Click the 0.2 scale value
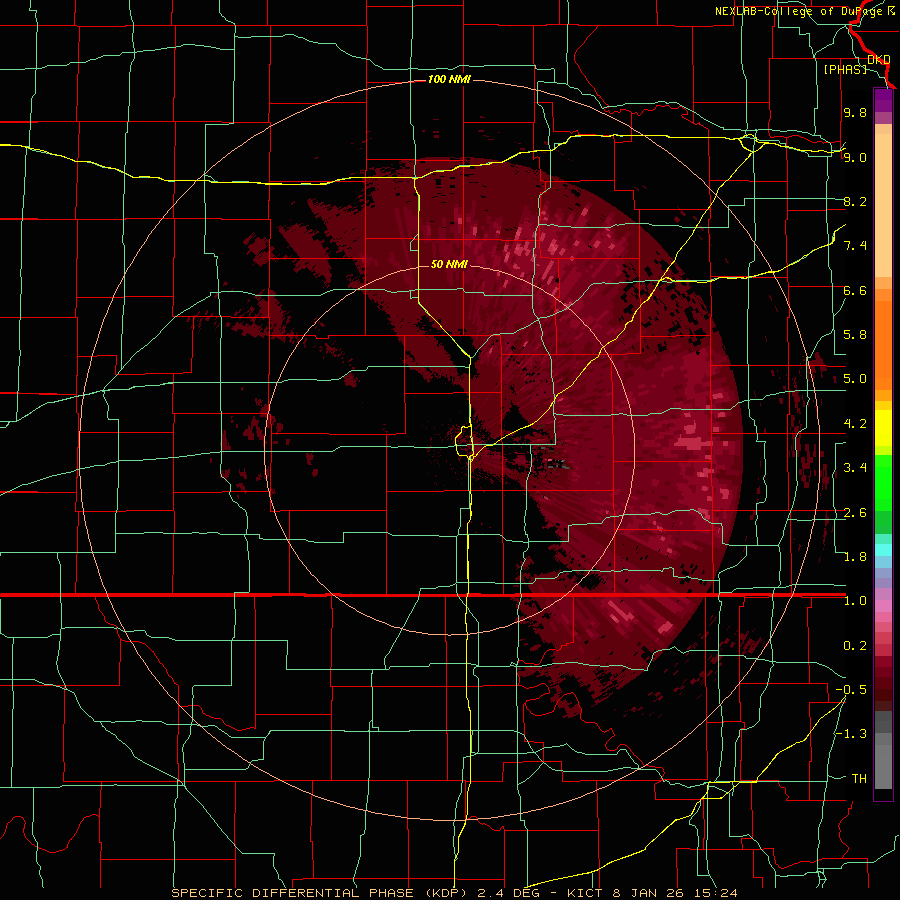 [x=855, y=646]
